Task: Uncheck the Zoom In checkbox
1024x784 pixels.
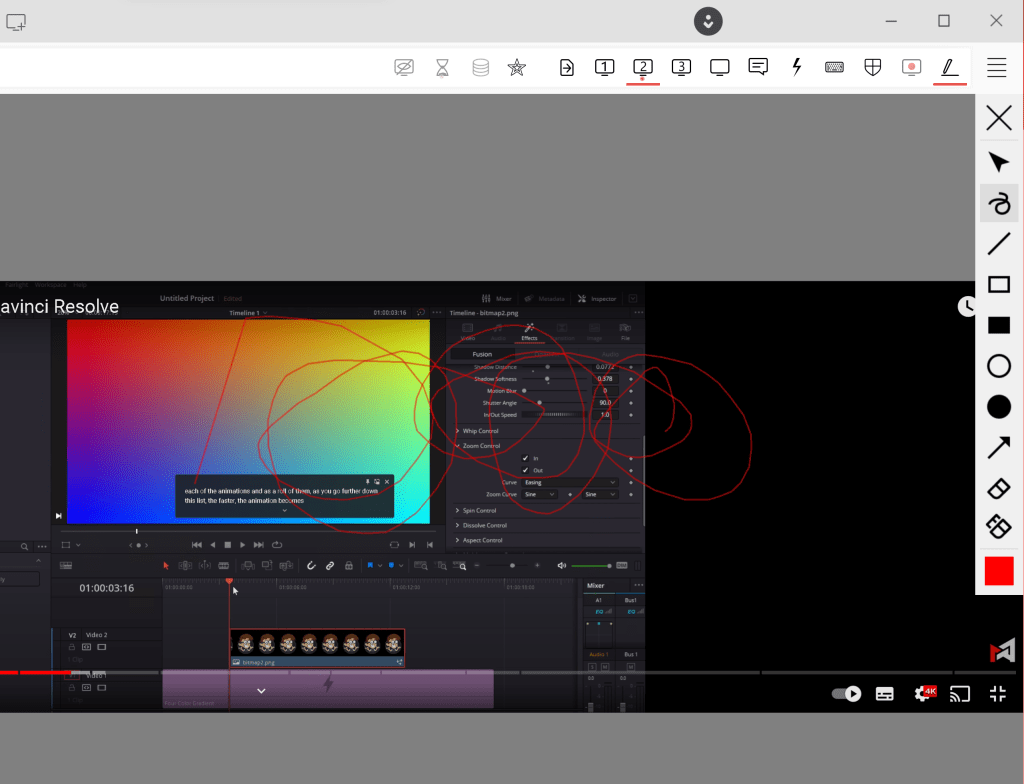Action: (525, 458)
